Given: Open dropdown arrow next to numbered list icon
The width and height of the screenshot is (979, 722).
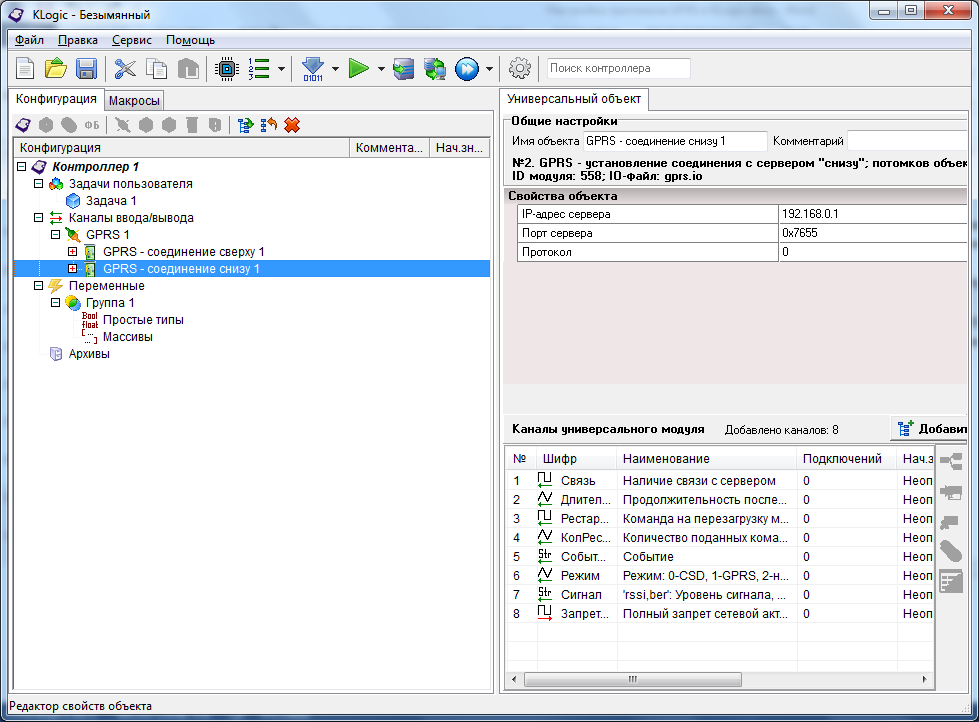Looking at the screenshot, I should coord(282,70).
